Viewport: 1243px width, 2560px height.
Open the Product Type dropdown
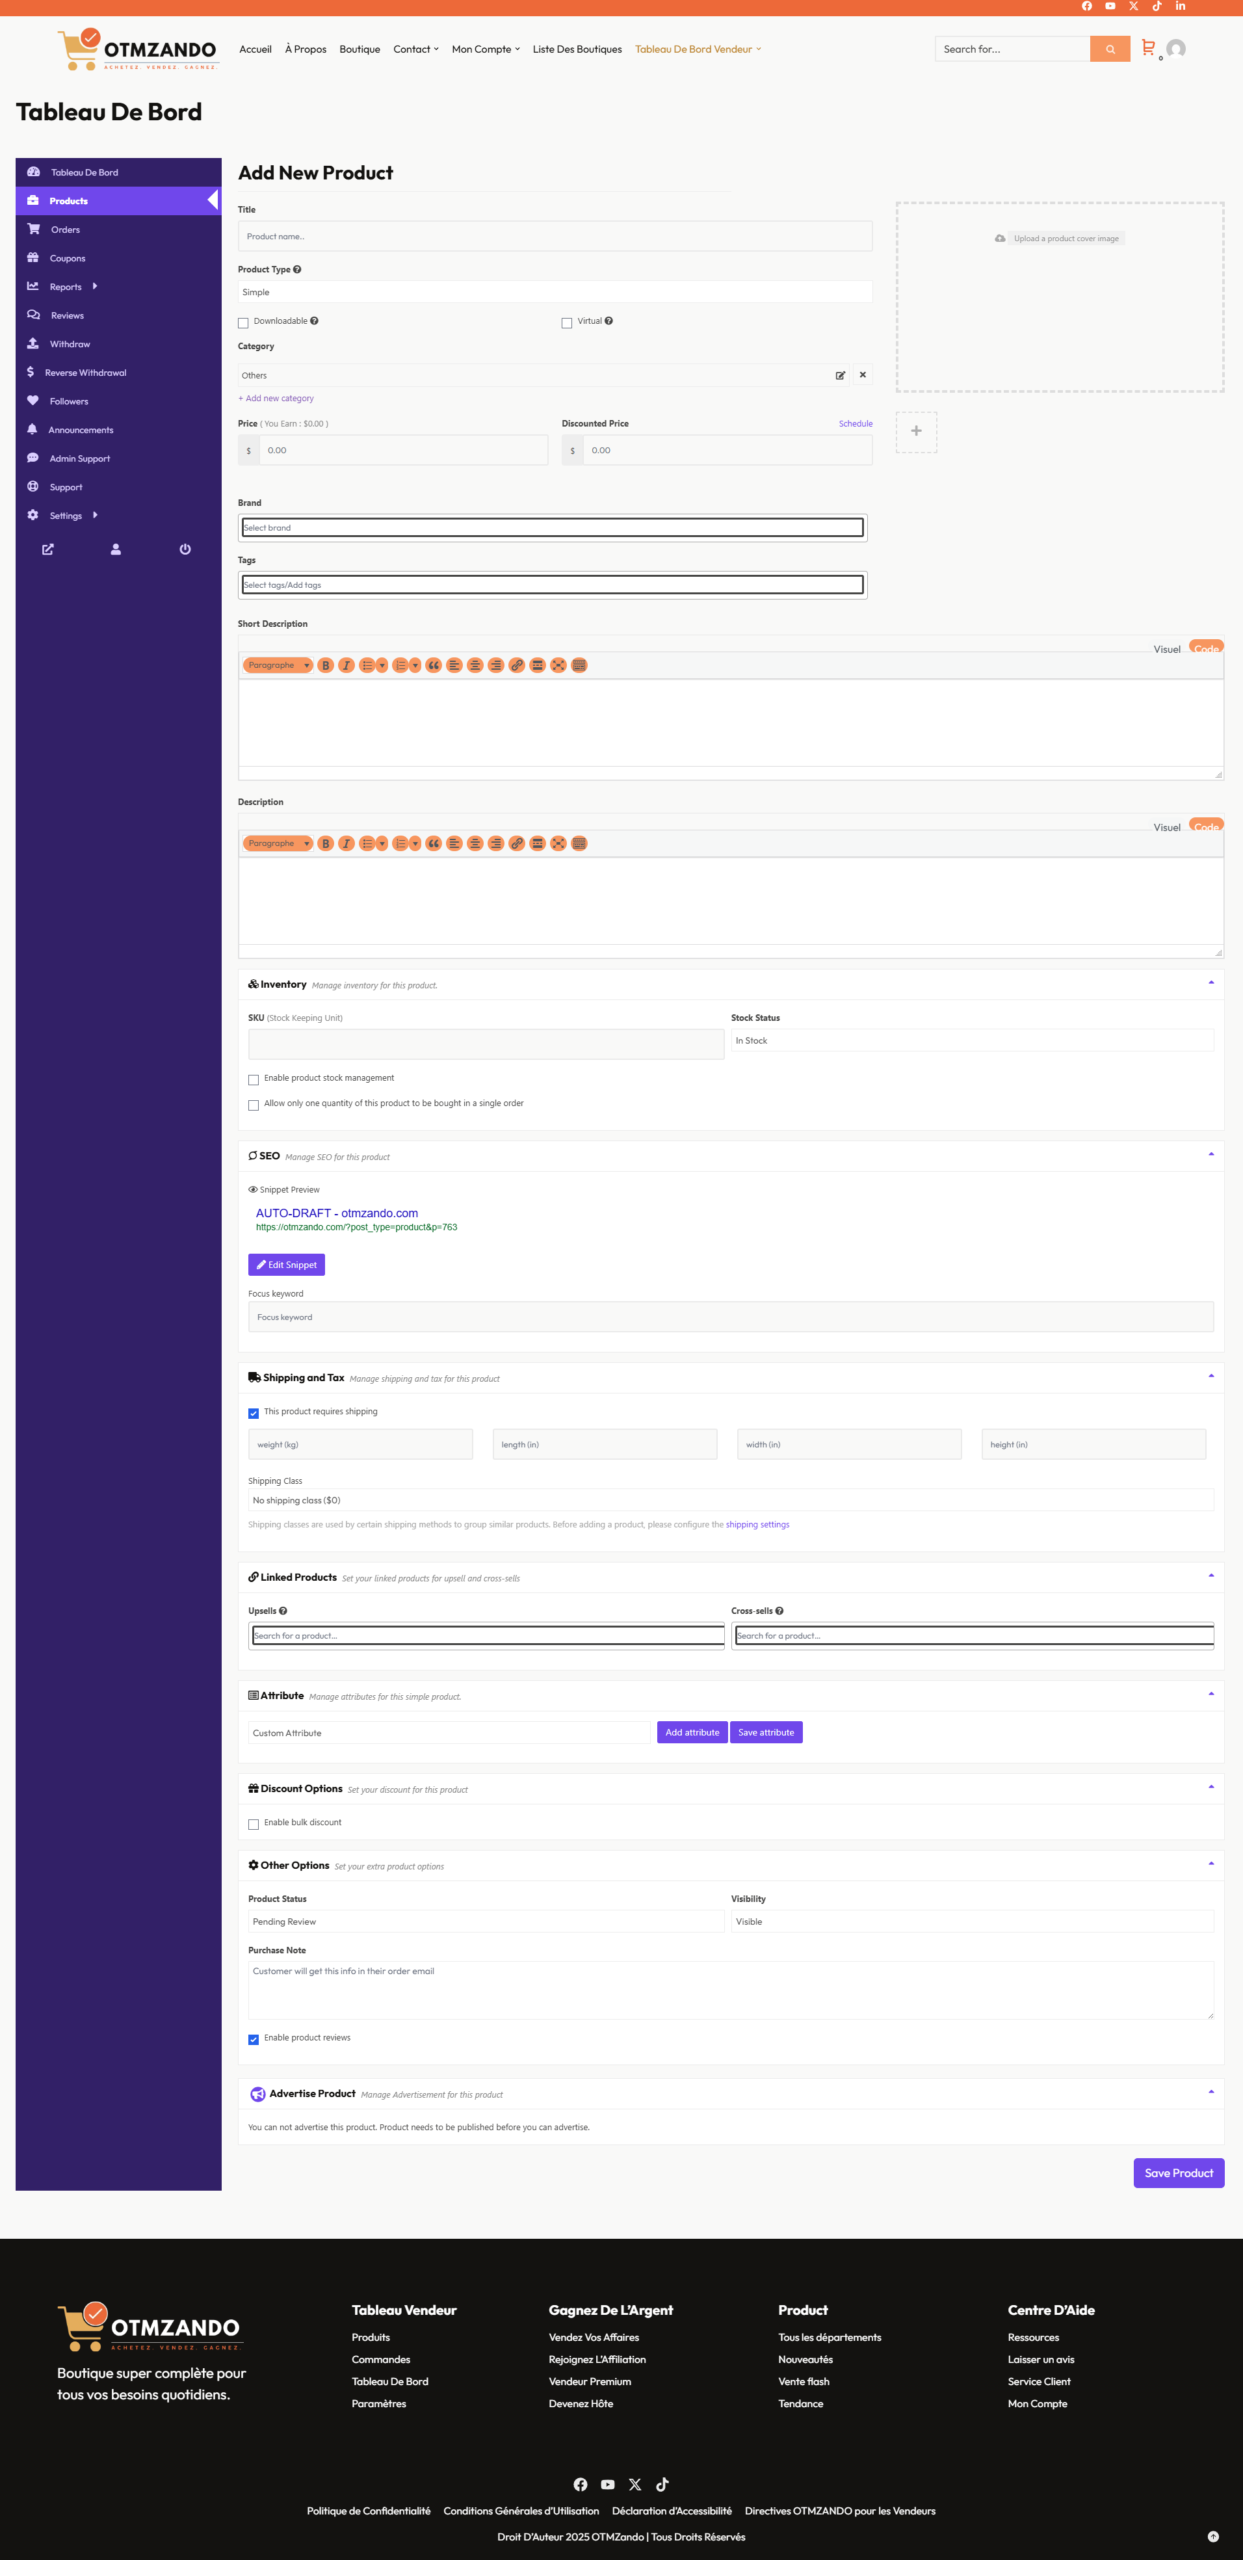point(554,292)
